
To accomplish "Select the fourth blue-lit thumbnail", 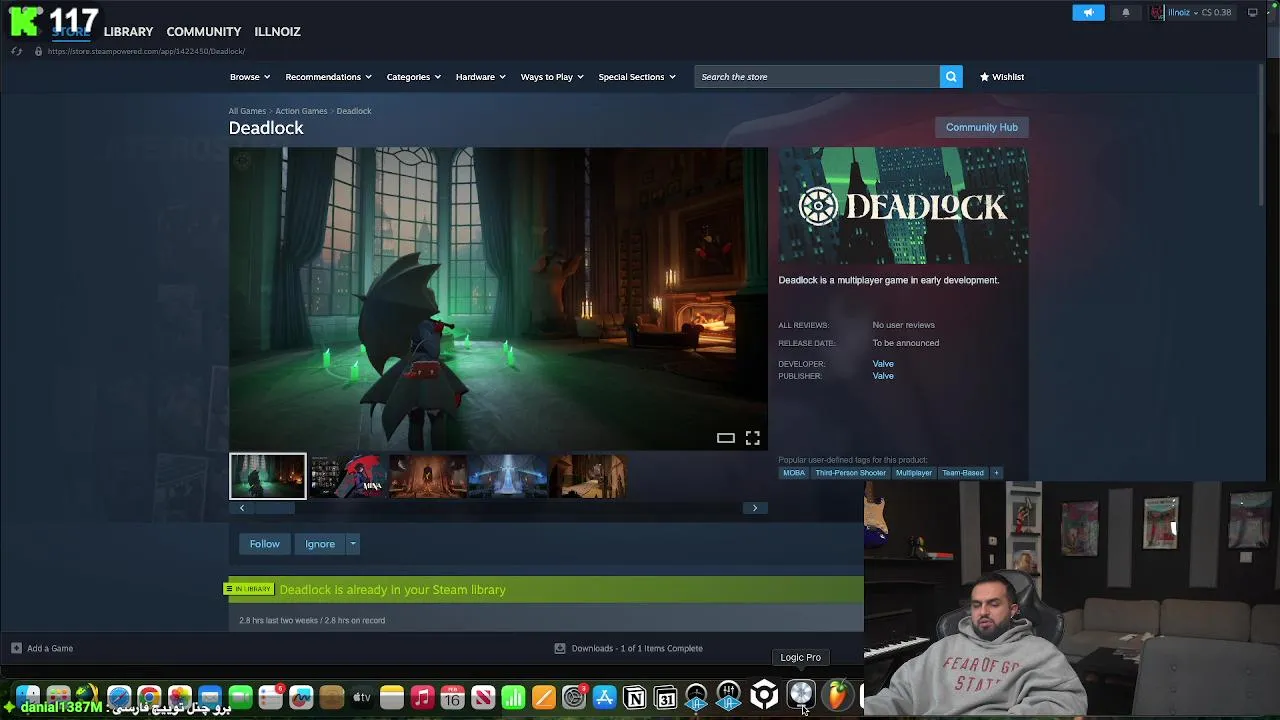I will click(x=507, y=476).
